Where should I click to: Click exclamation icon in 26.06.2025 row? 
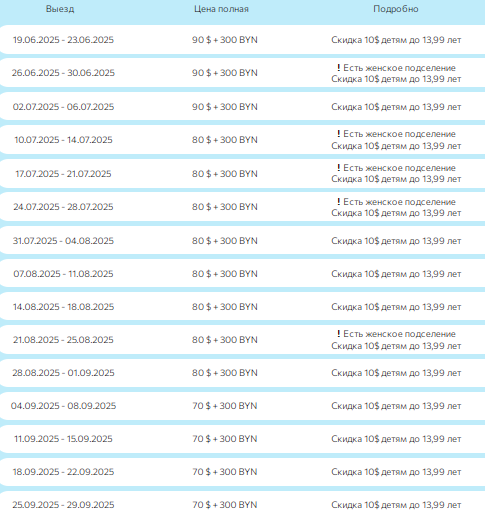click(338, 68)
